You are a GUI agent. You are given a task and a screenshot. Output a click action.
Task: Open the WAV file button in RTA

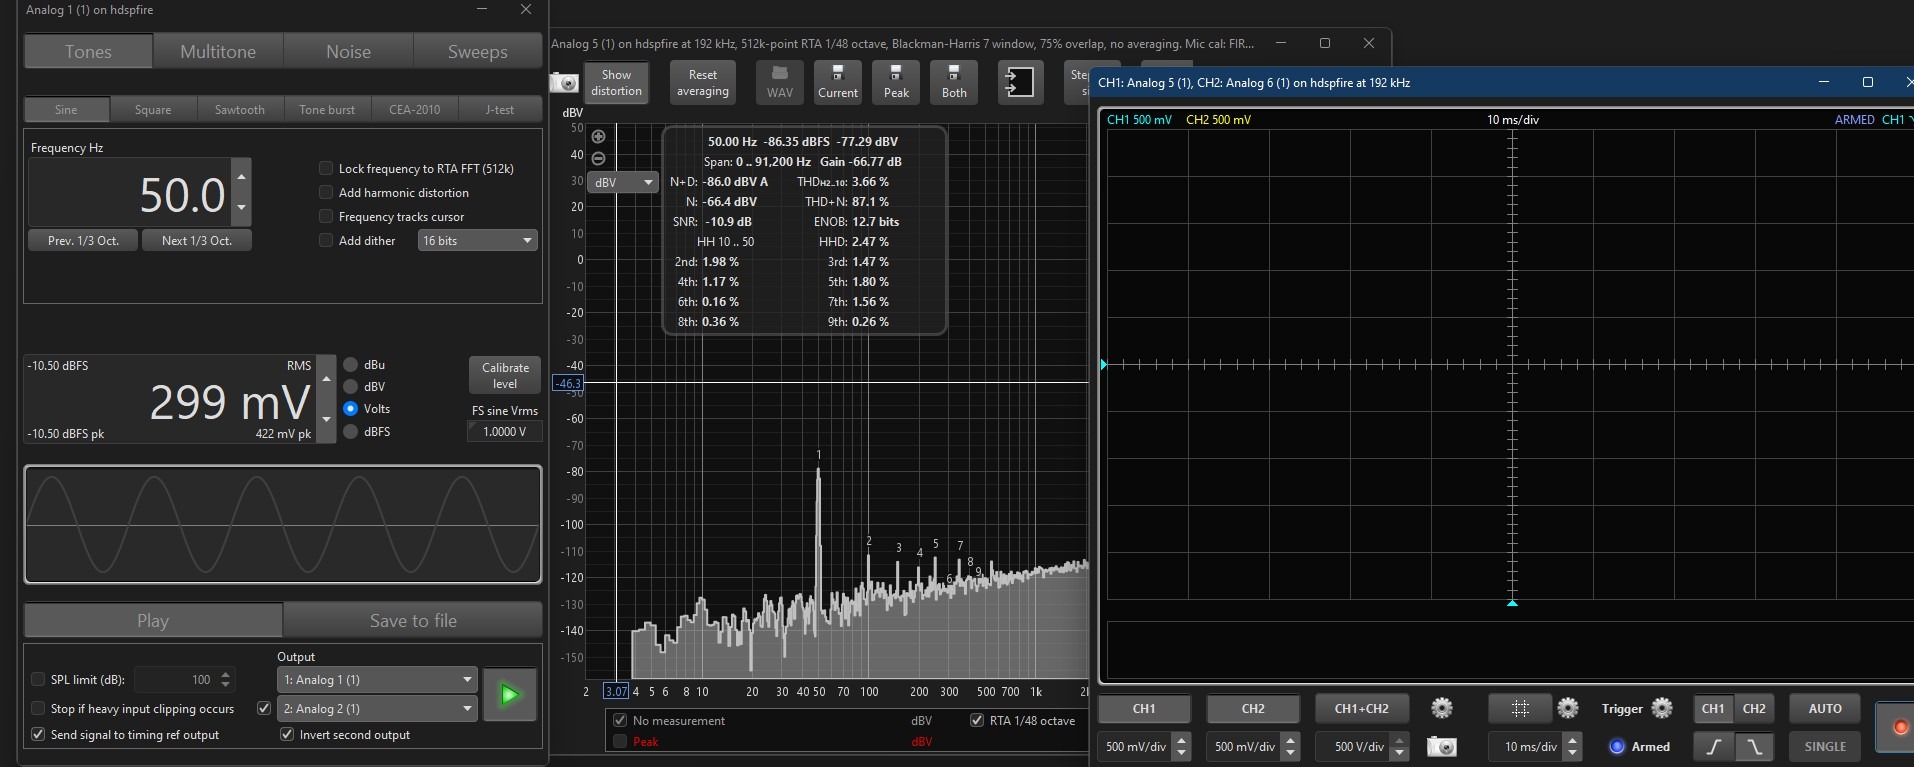point(780,82)
